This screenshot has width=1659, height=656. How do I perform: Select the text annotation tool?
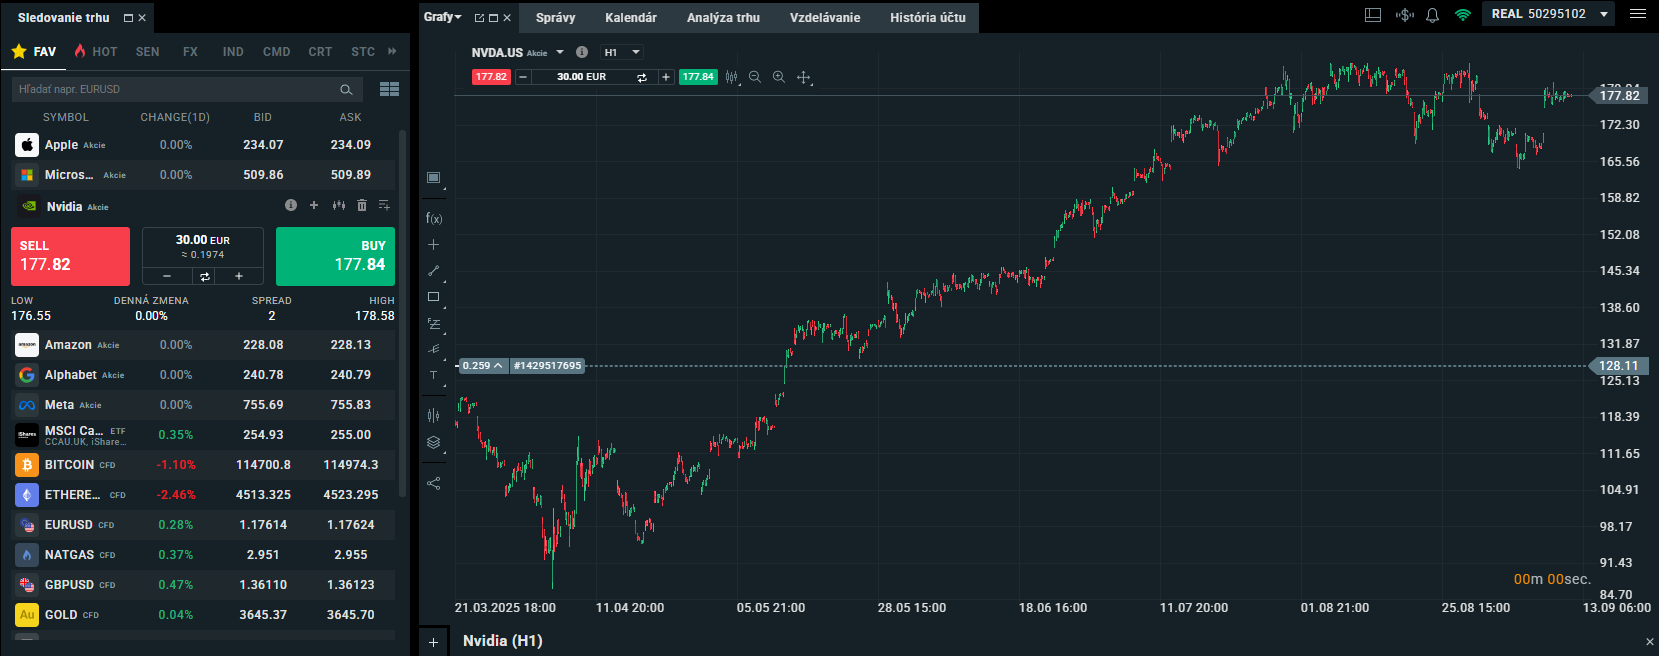click(x=434, y=376)
